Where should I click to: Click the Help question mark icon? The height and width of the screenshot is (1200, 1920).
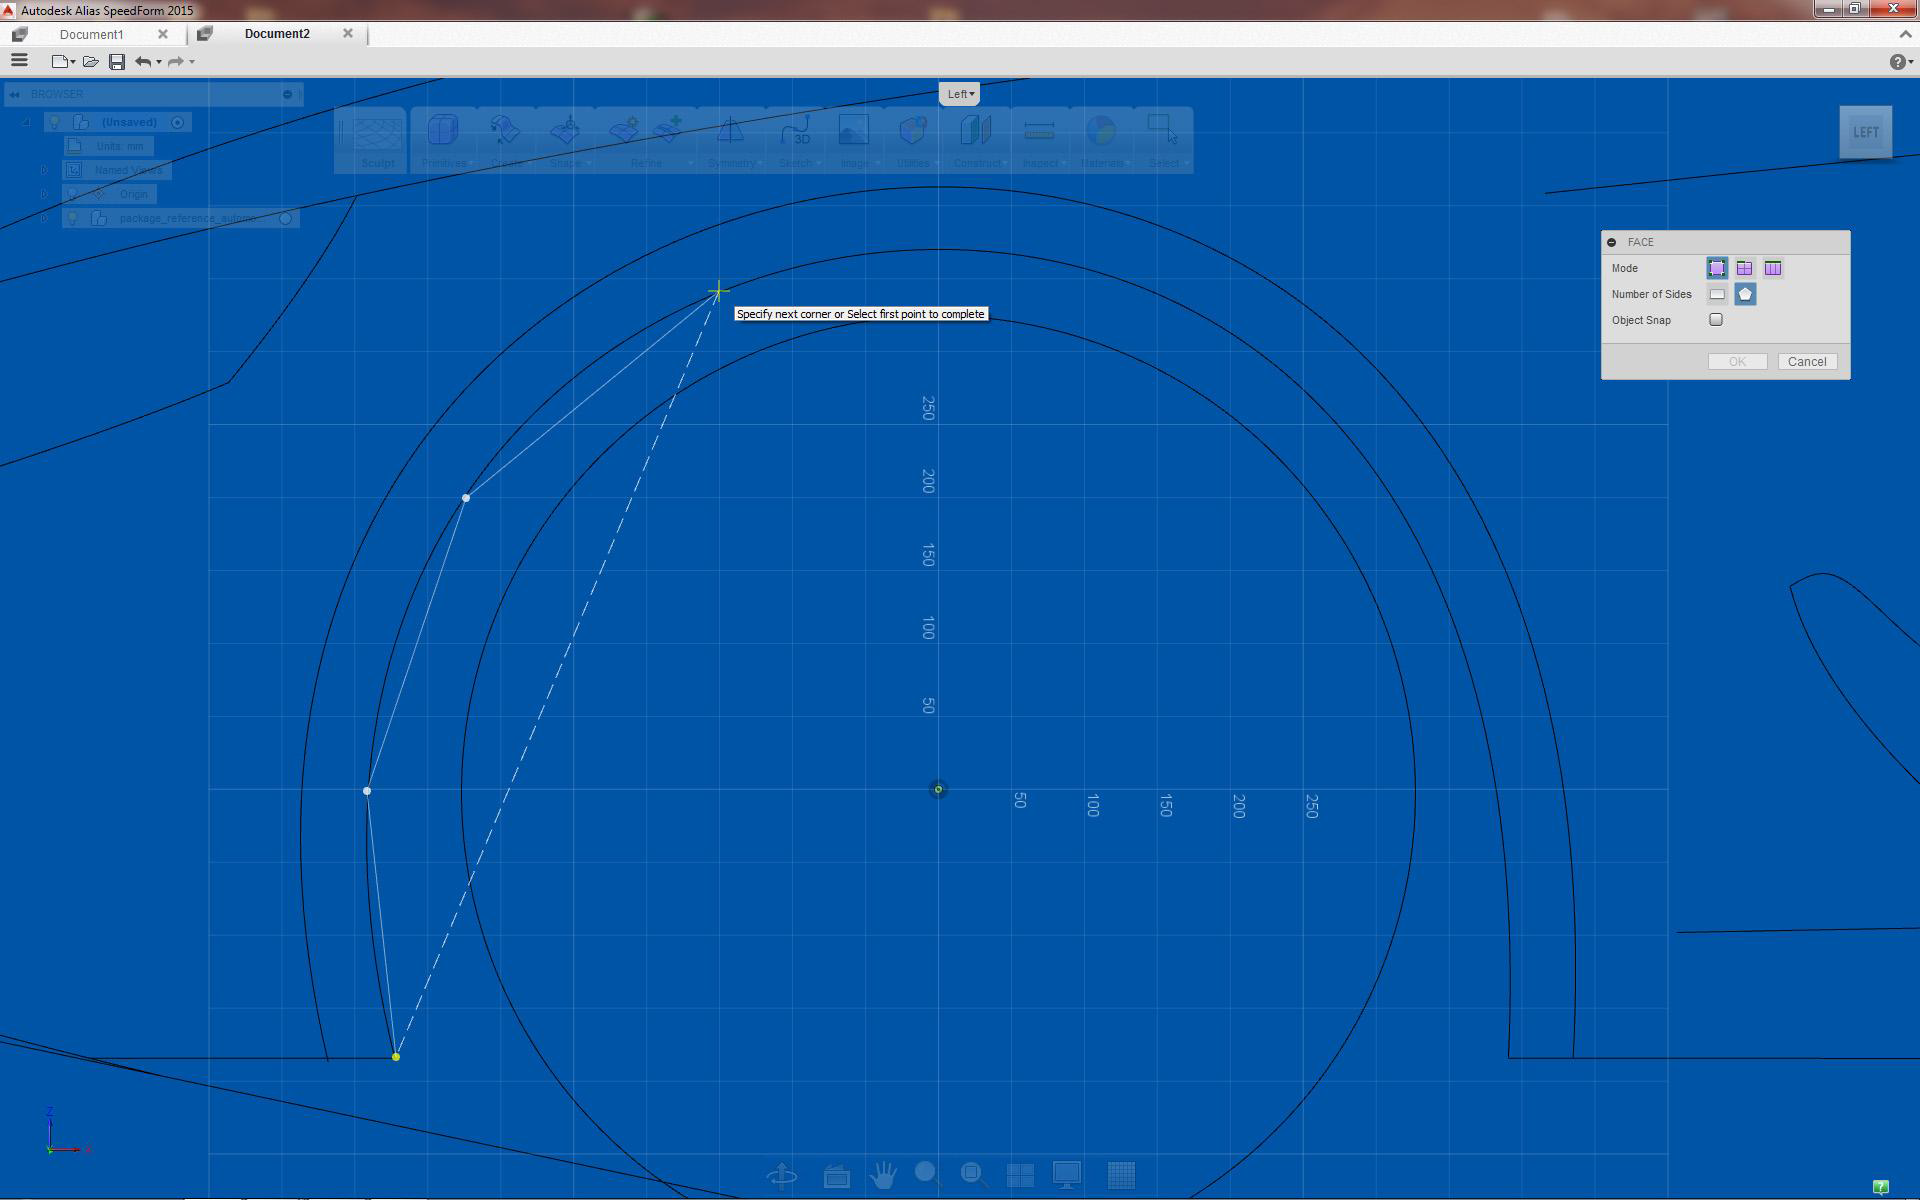click(1897, 62)
